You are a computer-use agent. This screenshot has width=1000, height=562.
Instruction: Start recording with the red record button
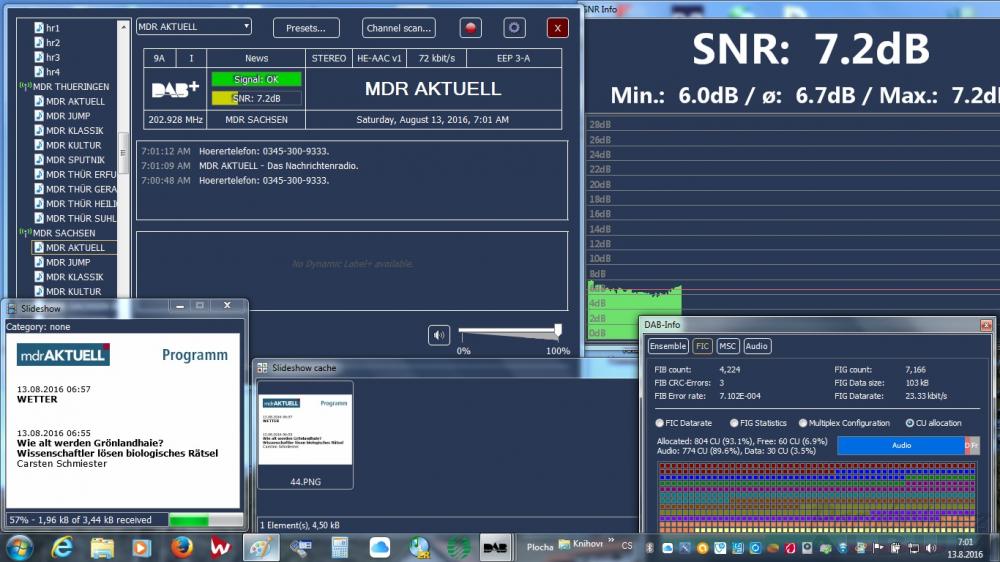pyautogui.click(x=471, y=28)
